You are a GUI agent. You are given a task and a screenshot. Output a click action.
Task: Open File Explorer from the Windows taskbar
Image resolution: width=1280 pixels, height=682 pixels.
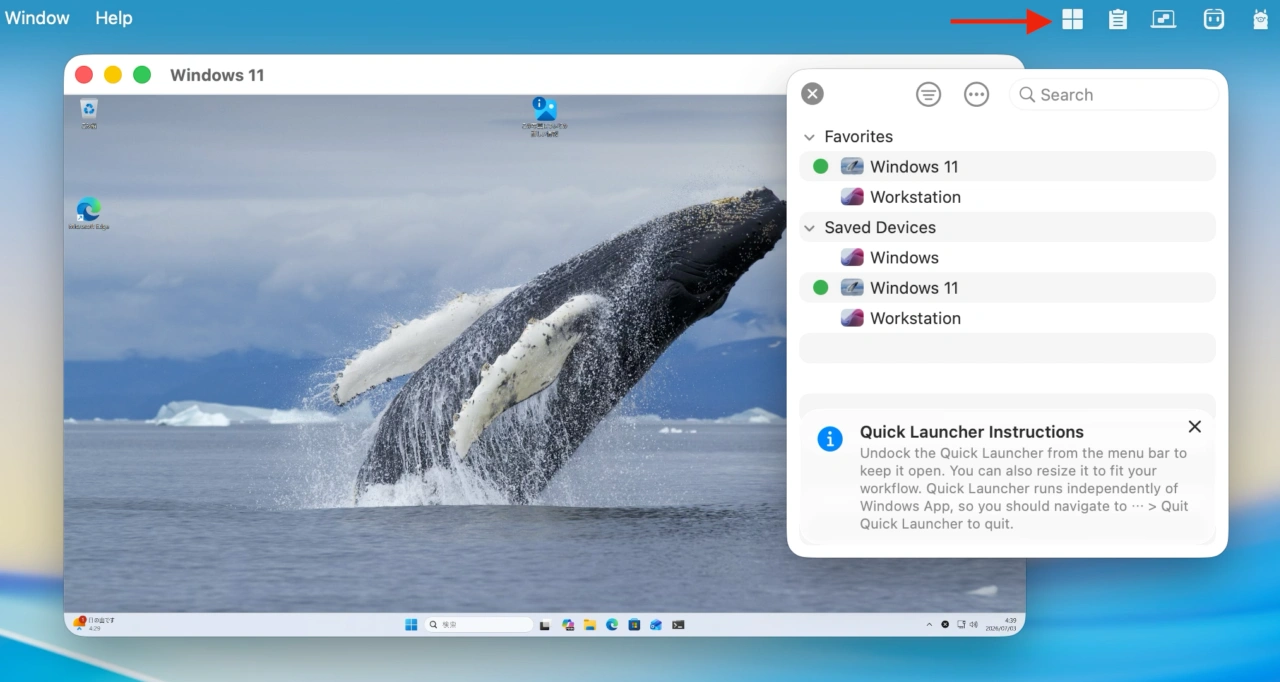pos(590,625)
